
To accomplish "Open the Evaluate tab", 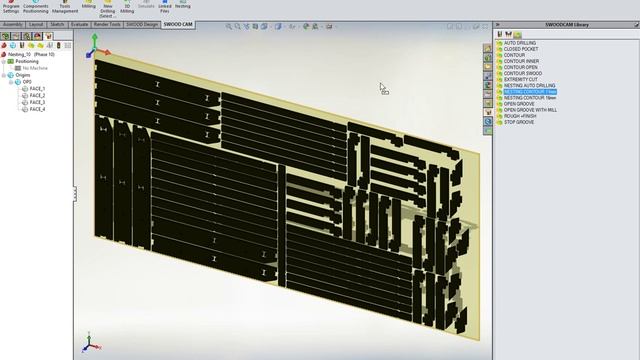I will pyautogui.click(x=79, y=25).
